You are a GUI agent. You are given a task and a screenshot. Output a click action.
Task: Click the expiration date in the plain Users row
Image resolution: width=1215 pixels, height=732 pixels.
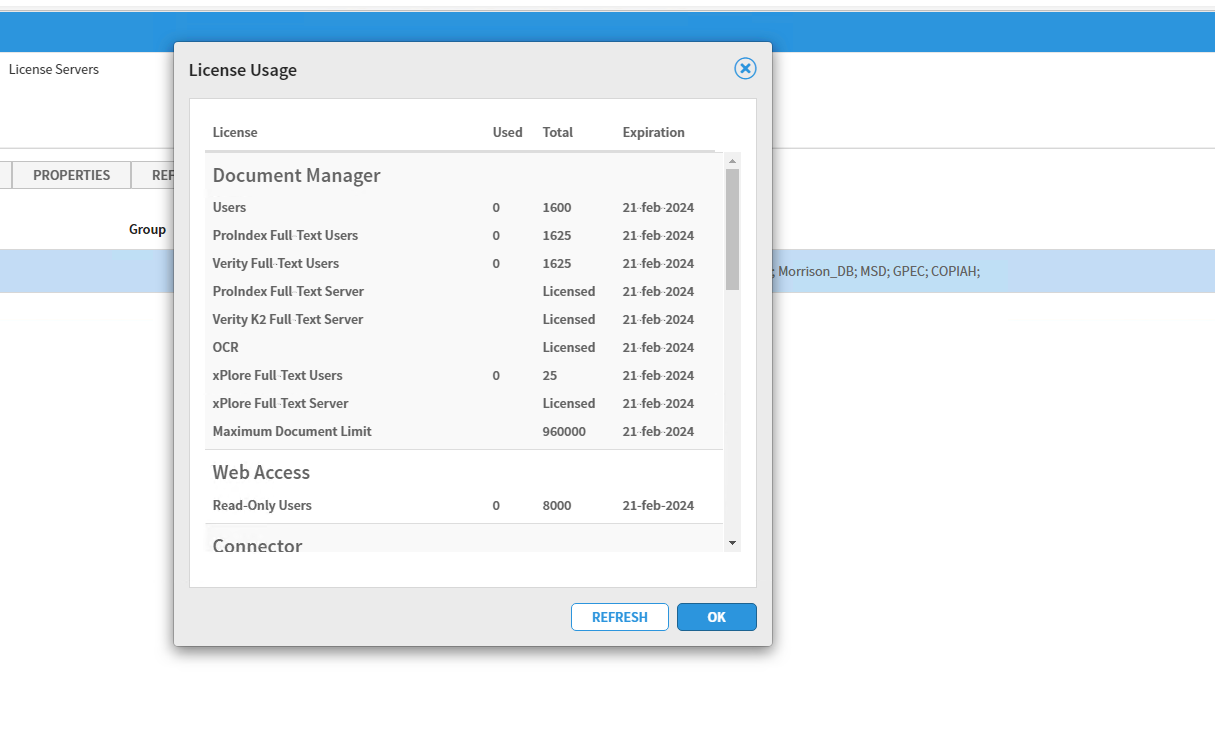pos(658,207)
